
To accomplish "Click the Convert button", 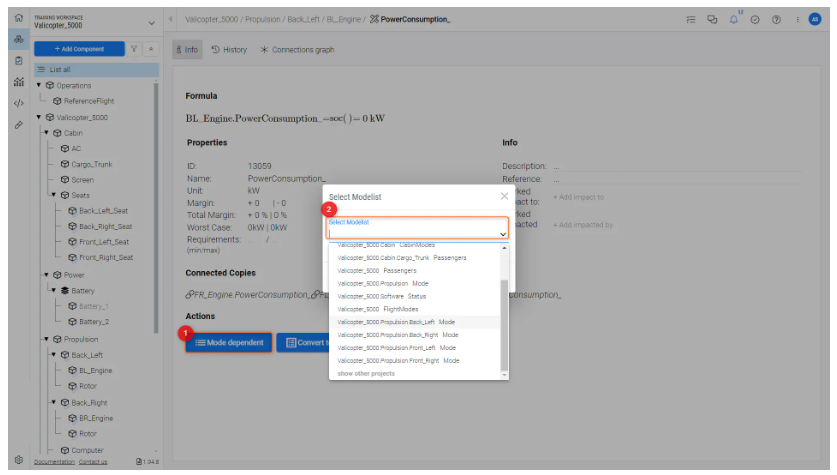I will [303, 343].
